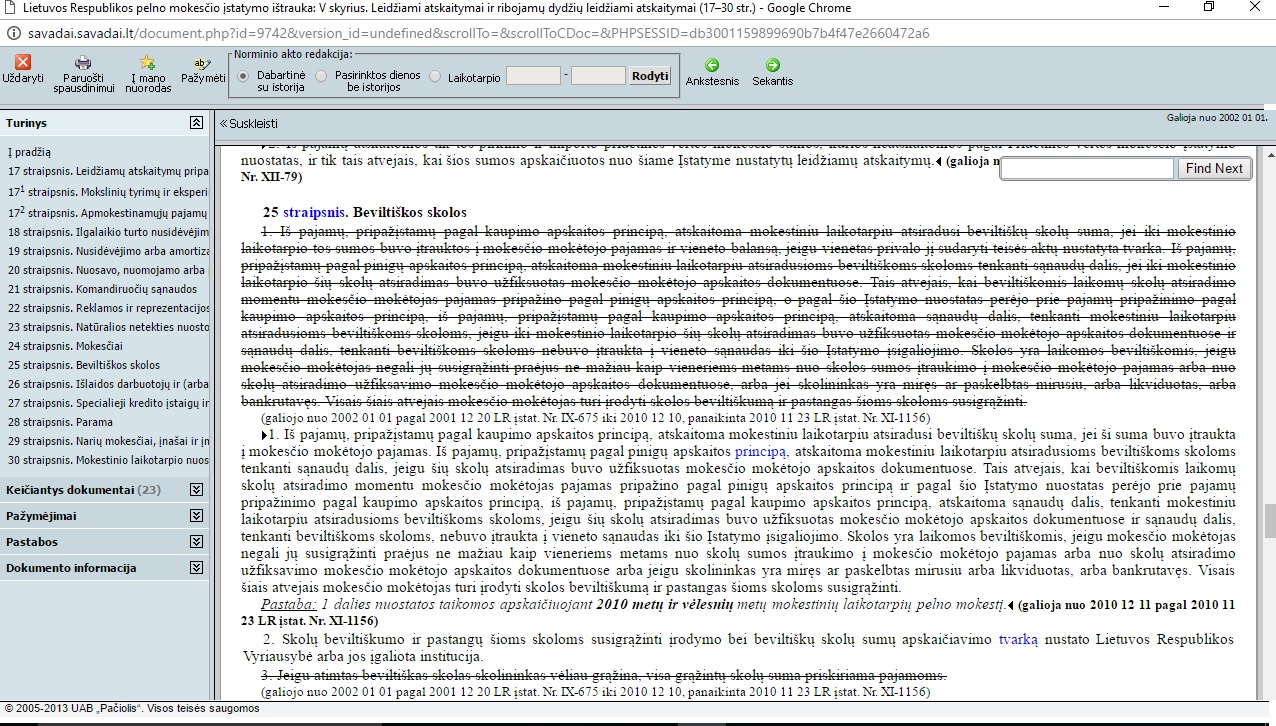Click the Laikotarpio end date field
Image resolution: width=1276 pixels, height=726 pixels.
598,76
